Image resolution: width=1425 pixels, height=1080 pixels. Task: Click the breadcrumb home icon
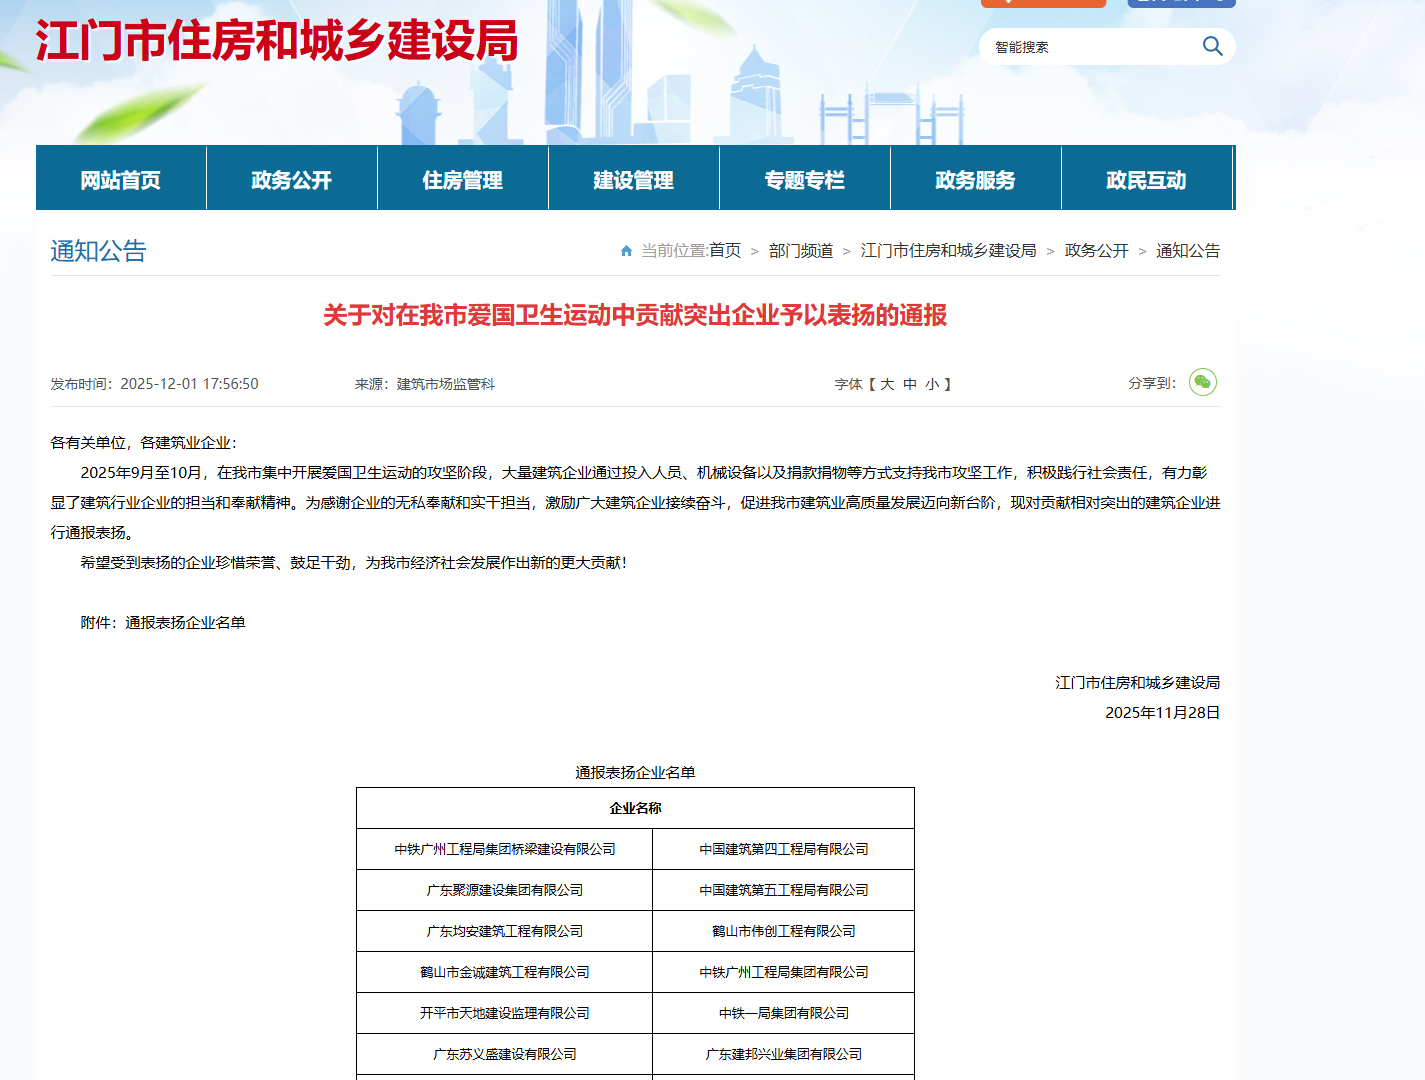click(626, 251)
